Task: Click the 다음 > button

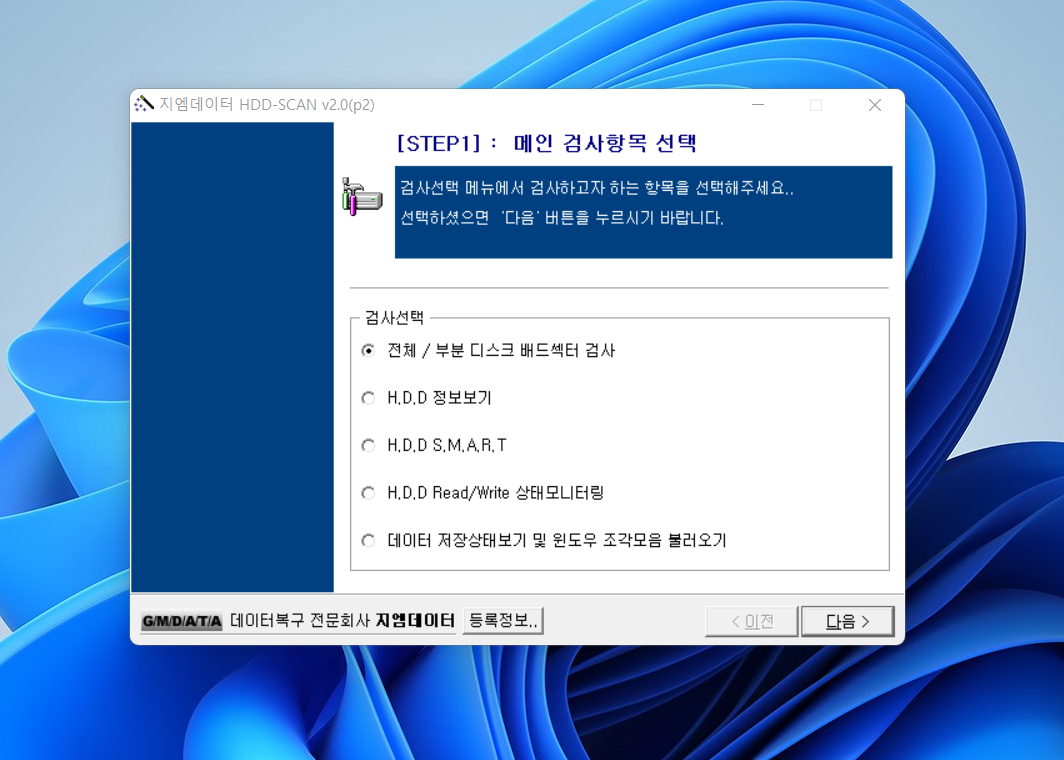Action: pos(848,621)
